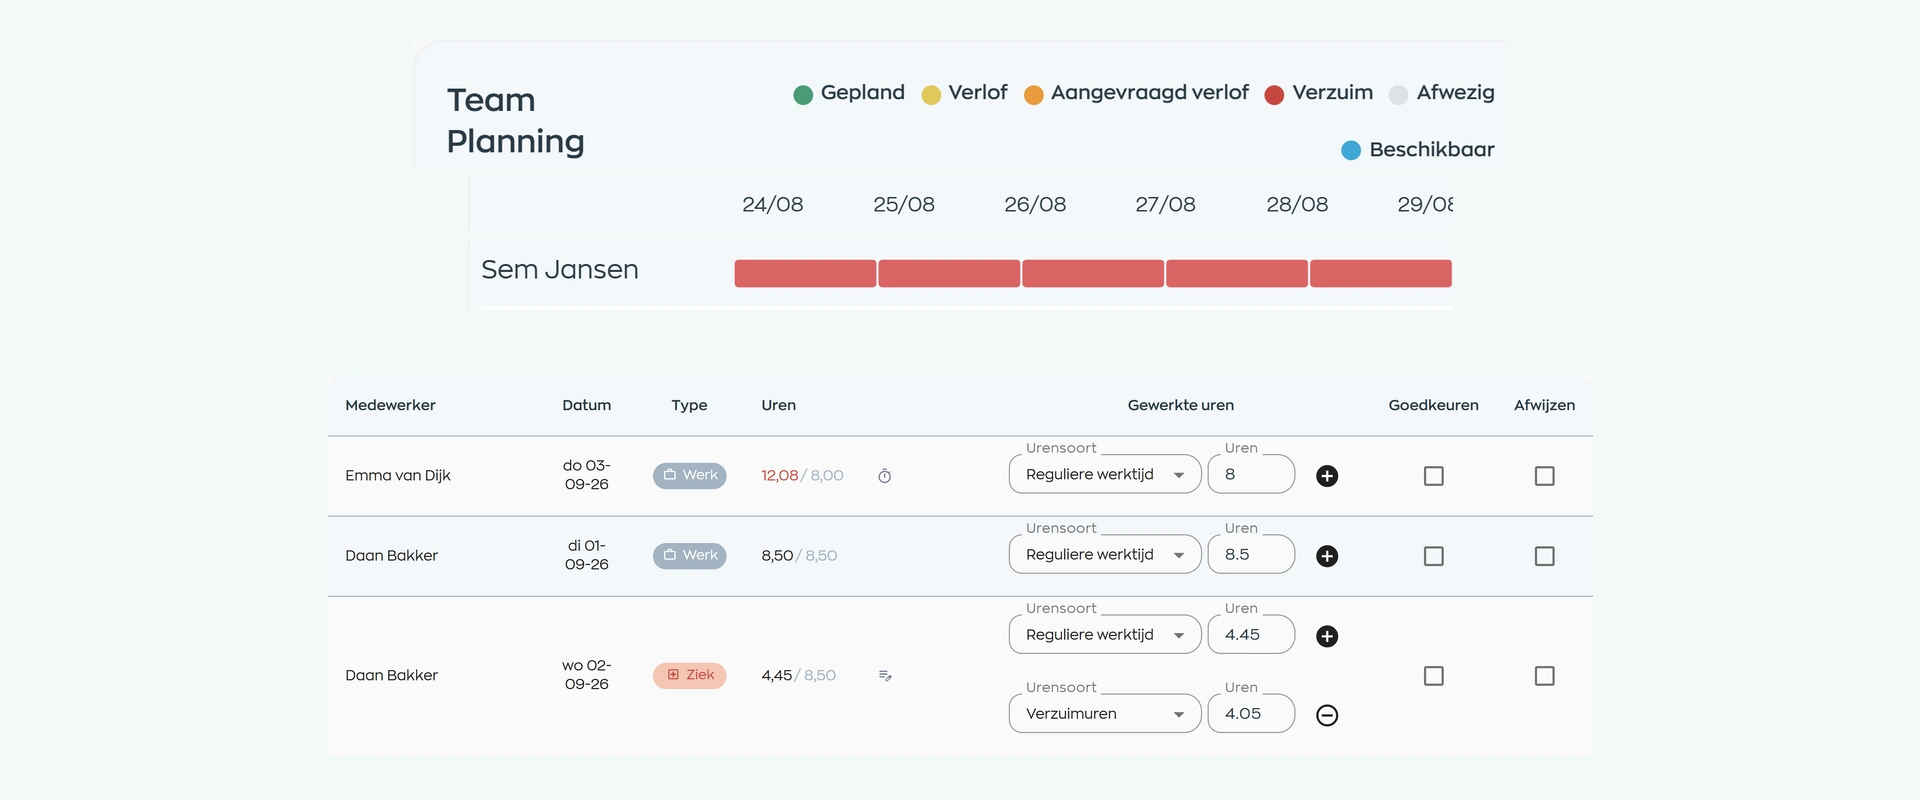Tick Afwijzen for Emma van Dijk

click(1545, 476)
